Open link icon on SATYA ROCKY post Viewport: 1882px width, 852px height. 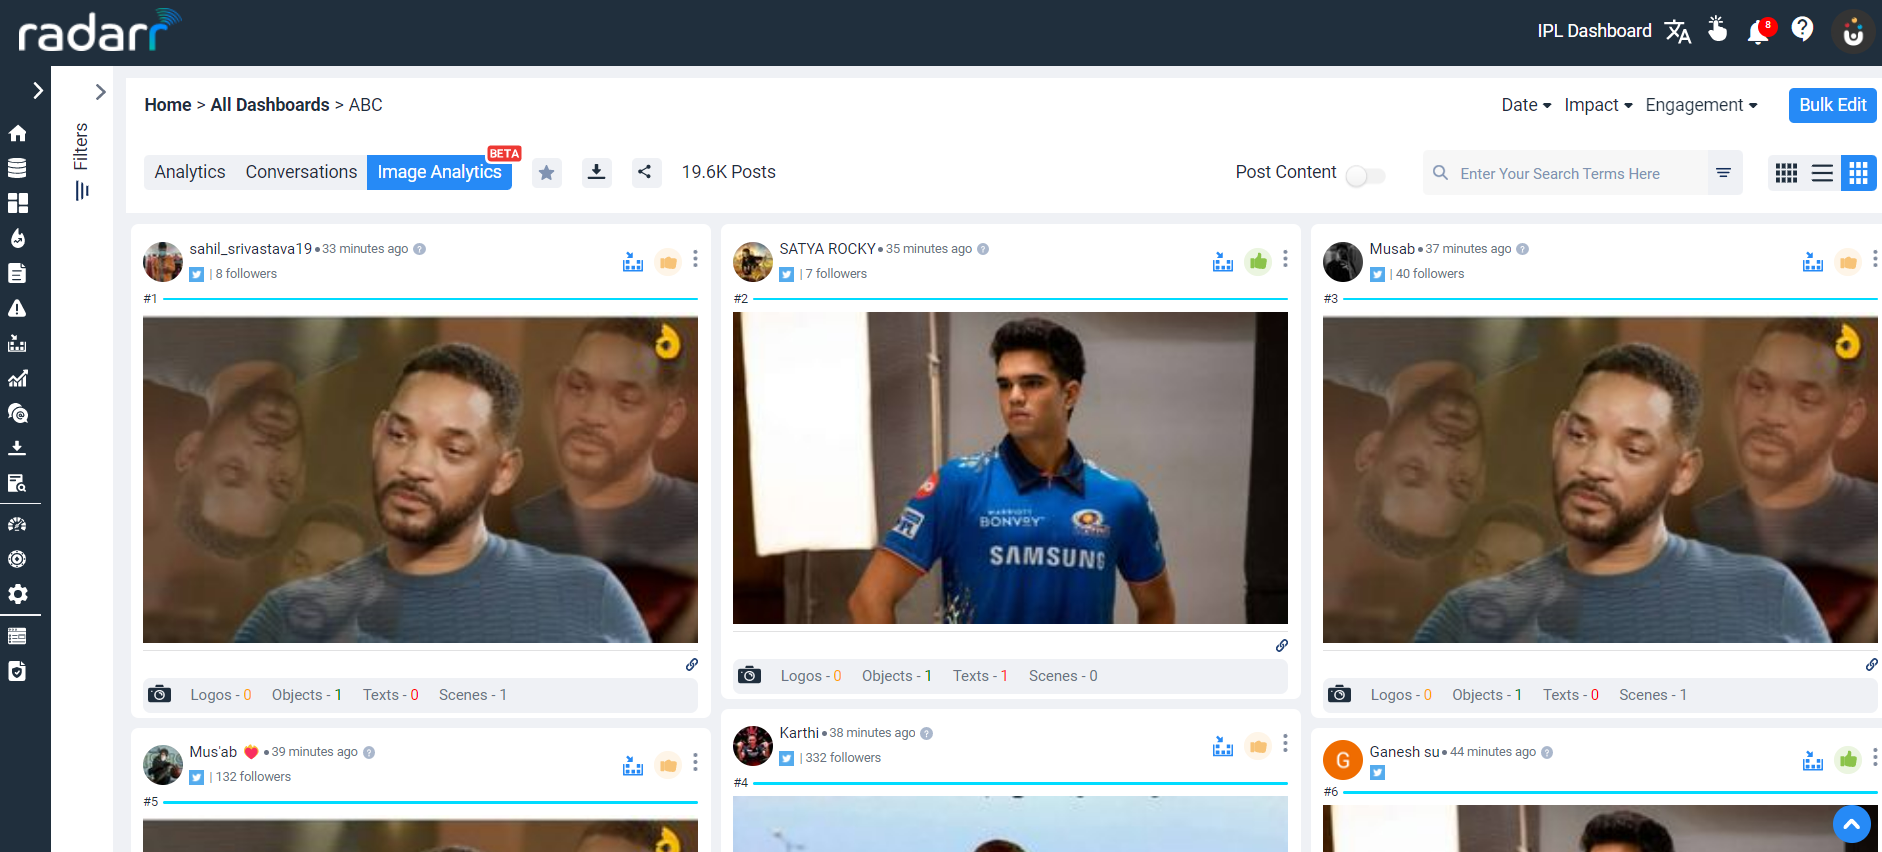[1281, 645]
